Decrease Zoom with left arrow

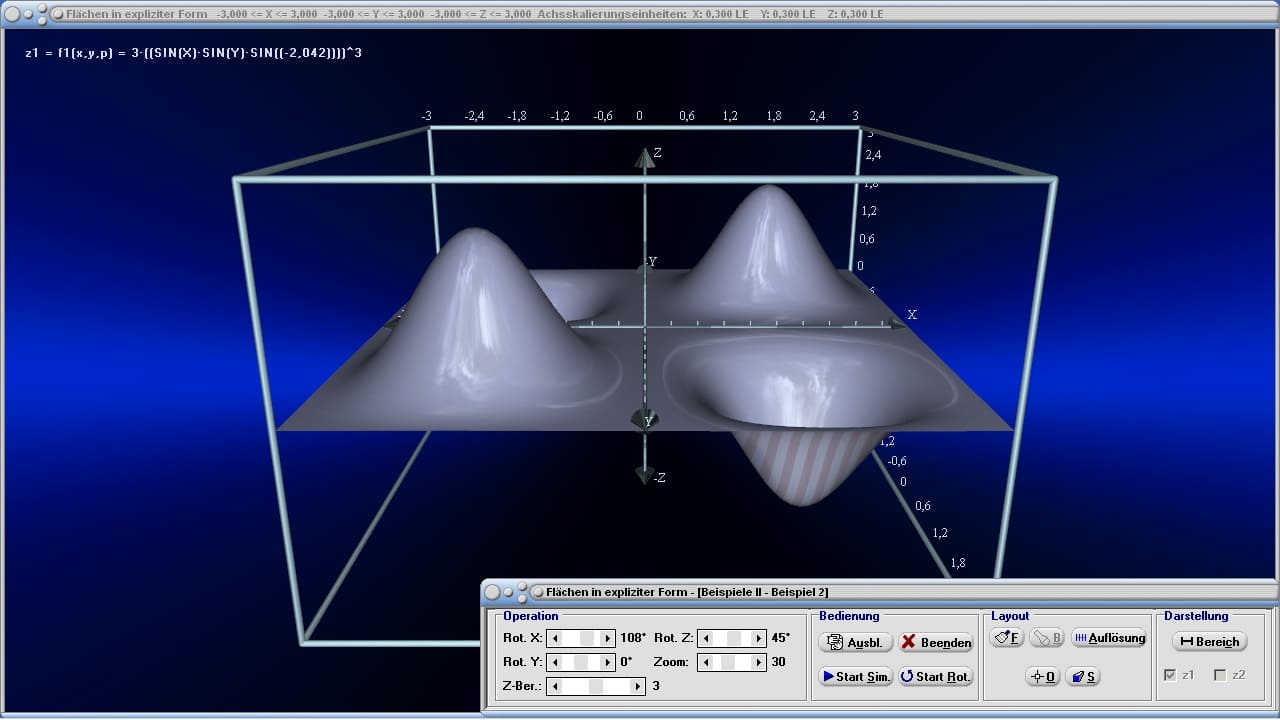pyautogui.click(x=705, y=662)
